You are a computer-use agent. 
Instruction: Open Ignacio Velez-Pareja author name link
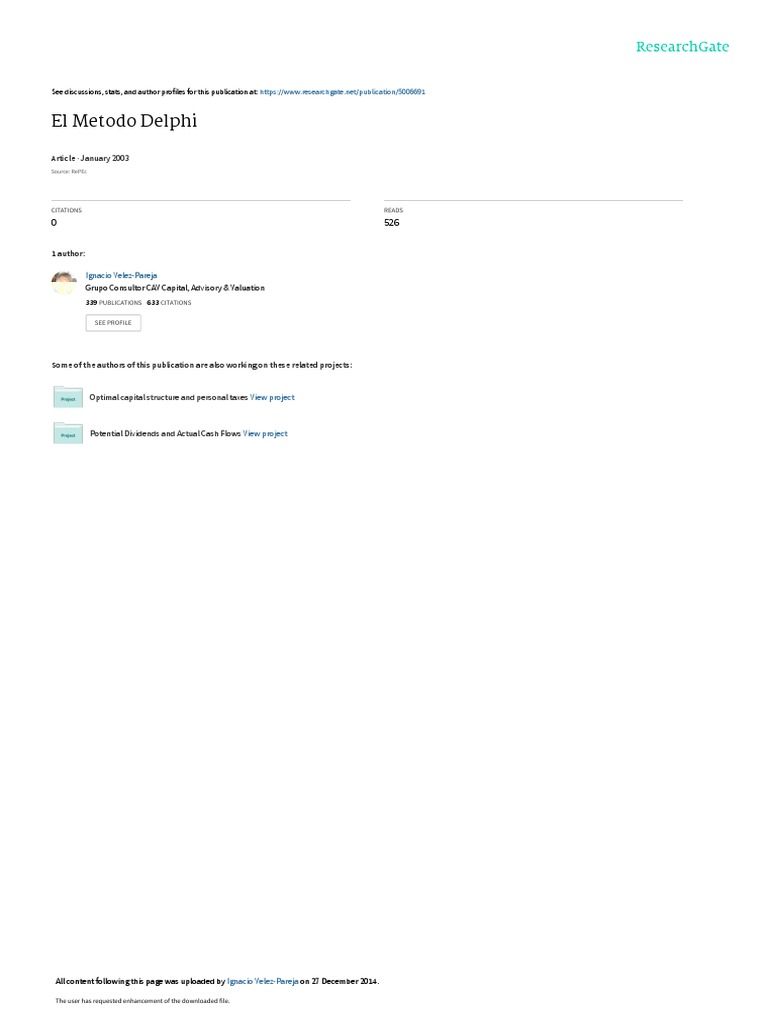click(121, 276)
